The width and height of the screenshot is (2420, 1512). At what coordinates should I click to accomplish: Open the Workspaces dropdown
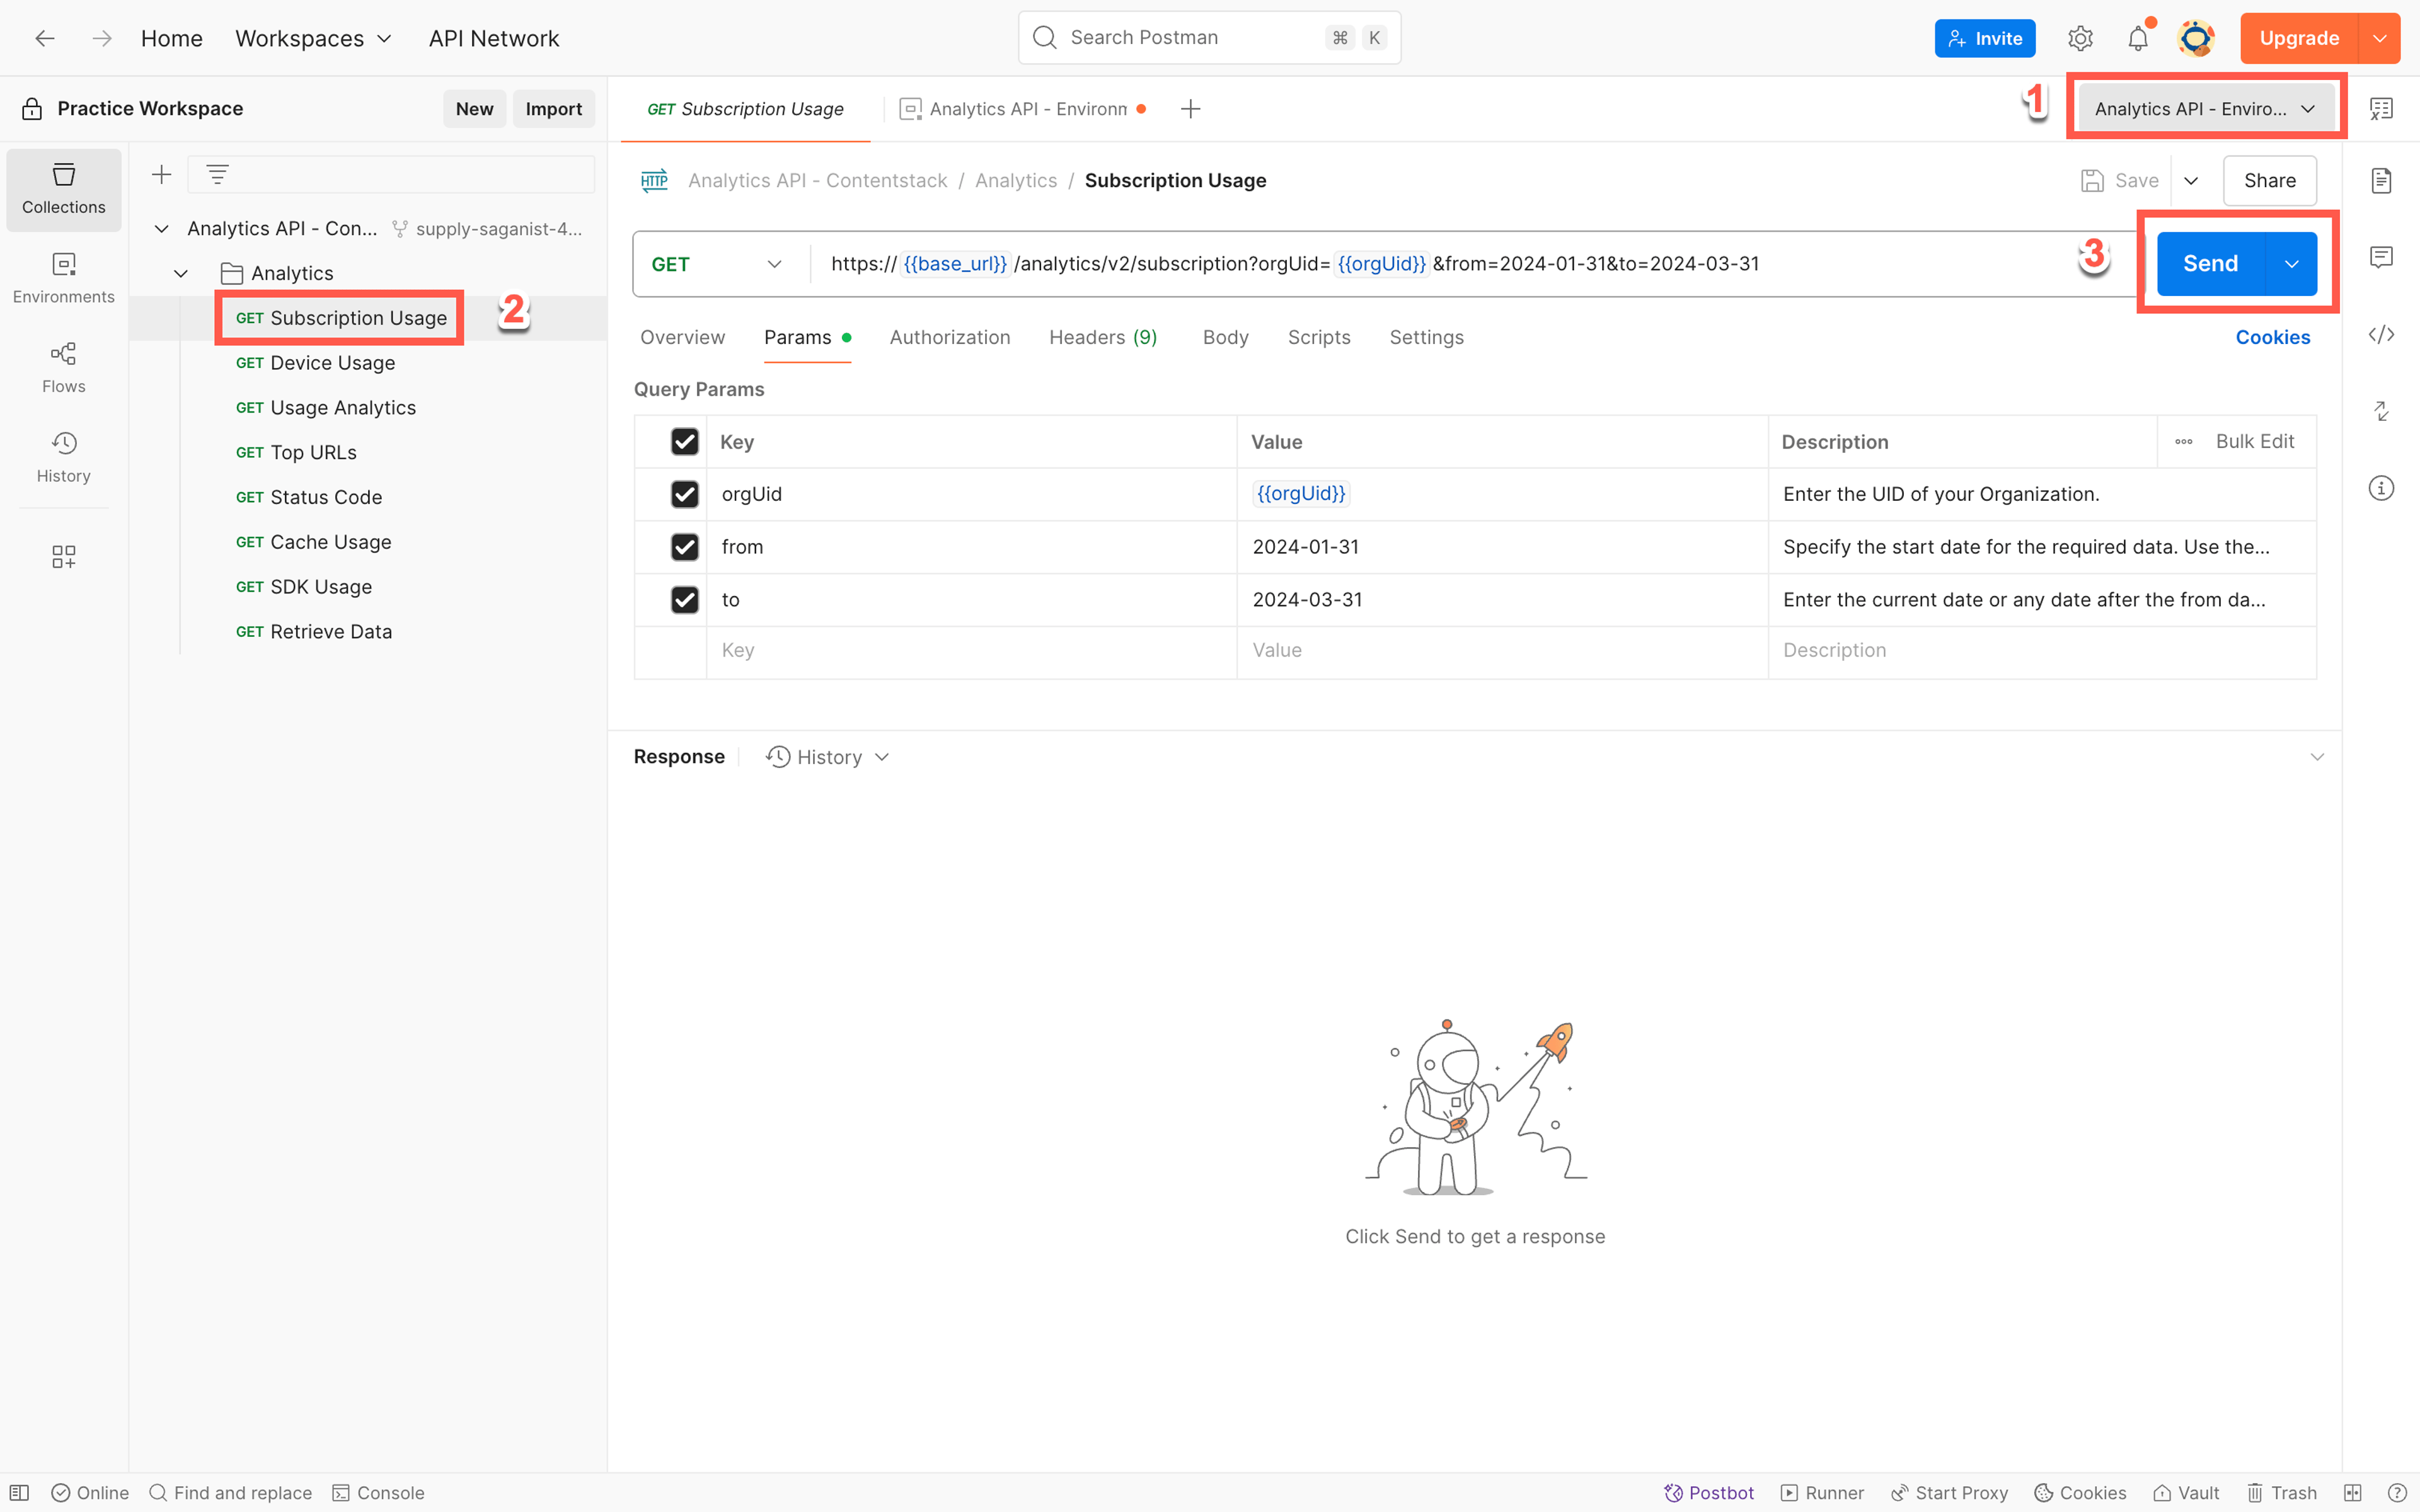[x=313, y=38]
